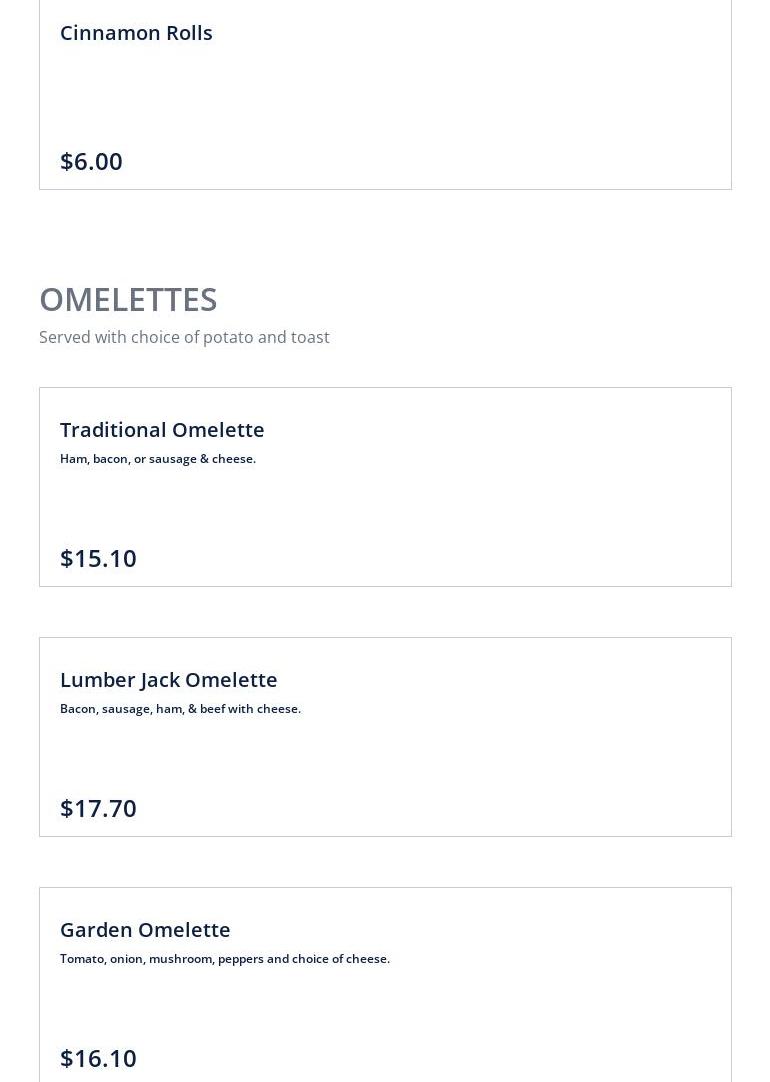Open the Traditional Omelette title

pyautogui.click(x=162, y=430)
